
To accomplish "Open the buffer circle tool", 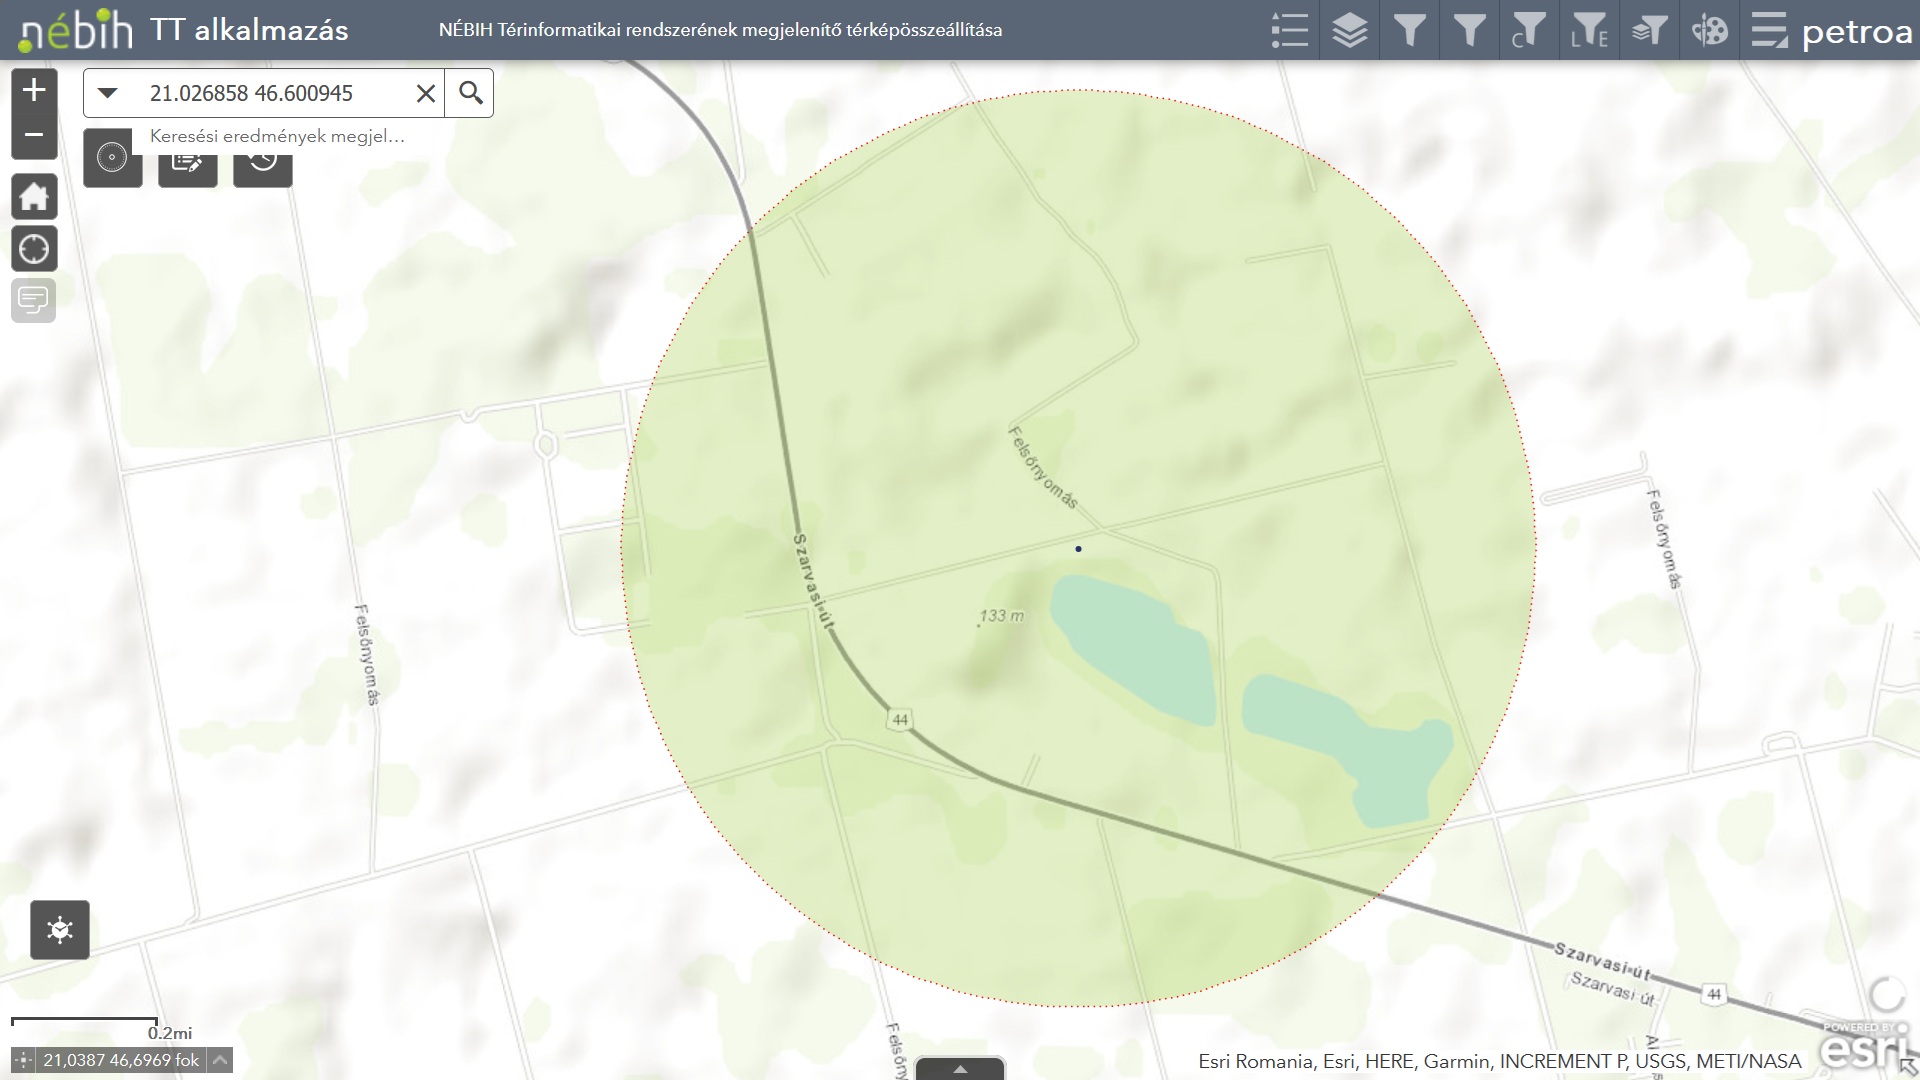I will coord(112,158).
